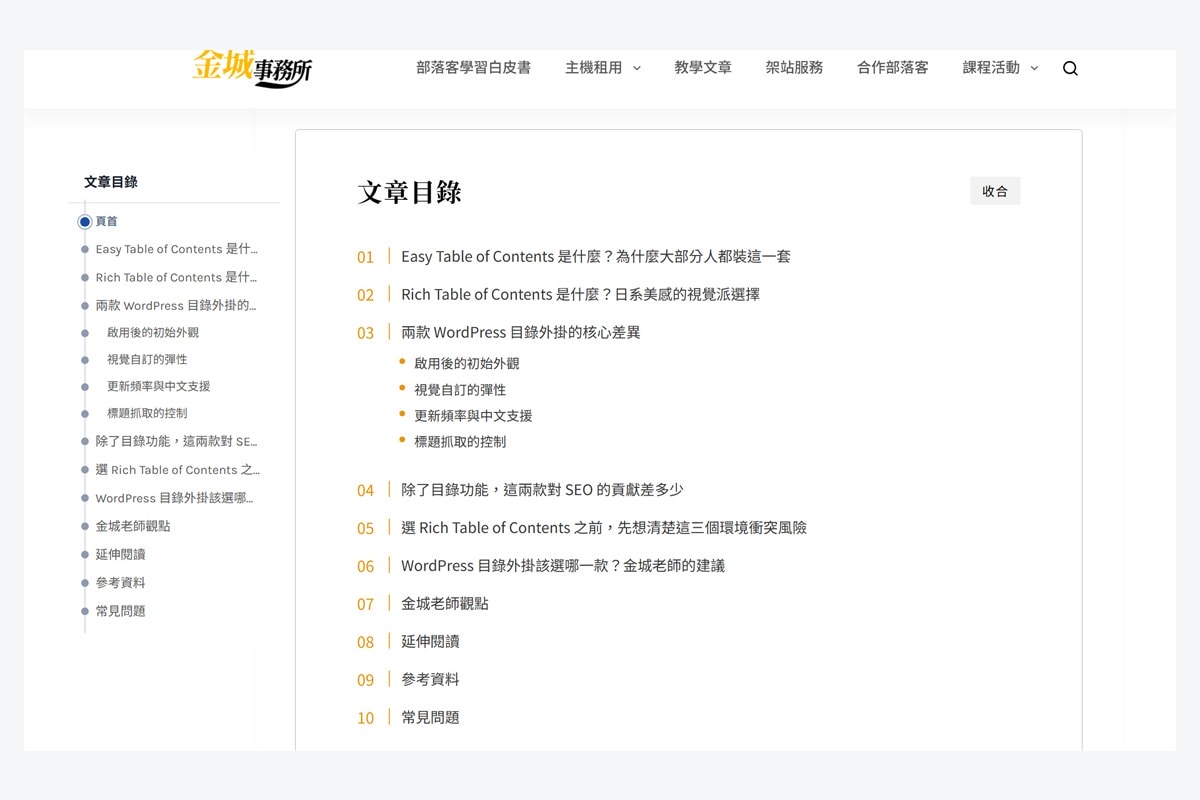Screen dimensions: 1200x800
Task: Open entry 02 Rich Table of Contents 是什麼
Action: [580, 294]
